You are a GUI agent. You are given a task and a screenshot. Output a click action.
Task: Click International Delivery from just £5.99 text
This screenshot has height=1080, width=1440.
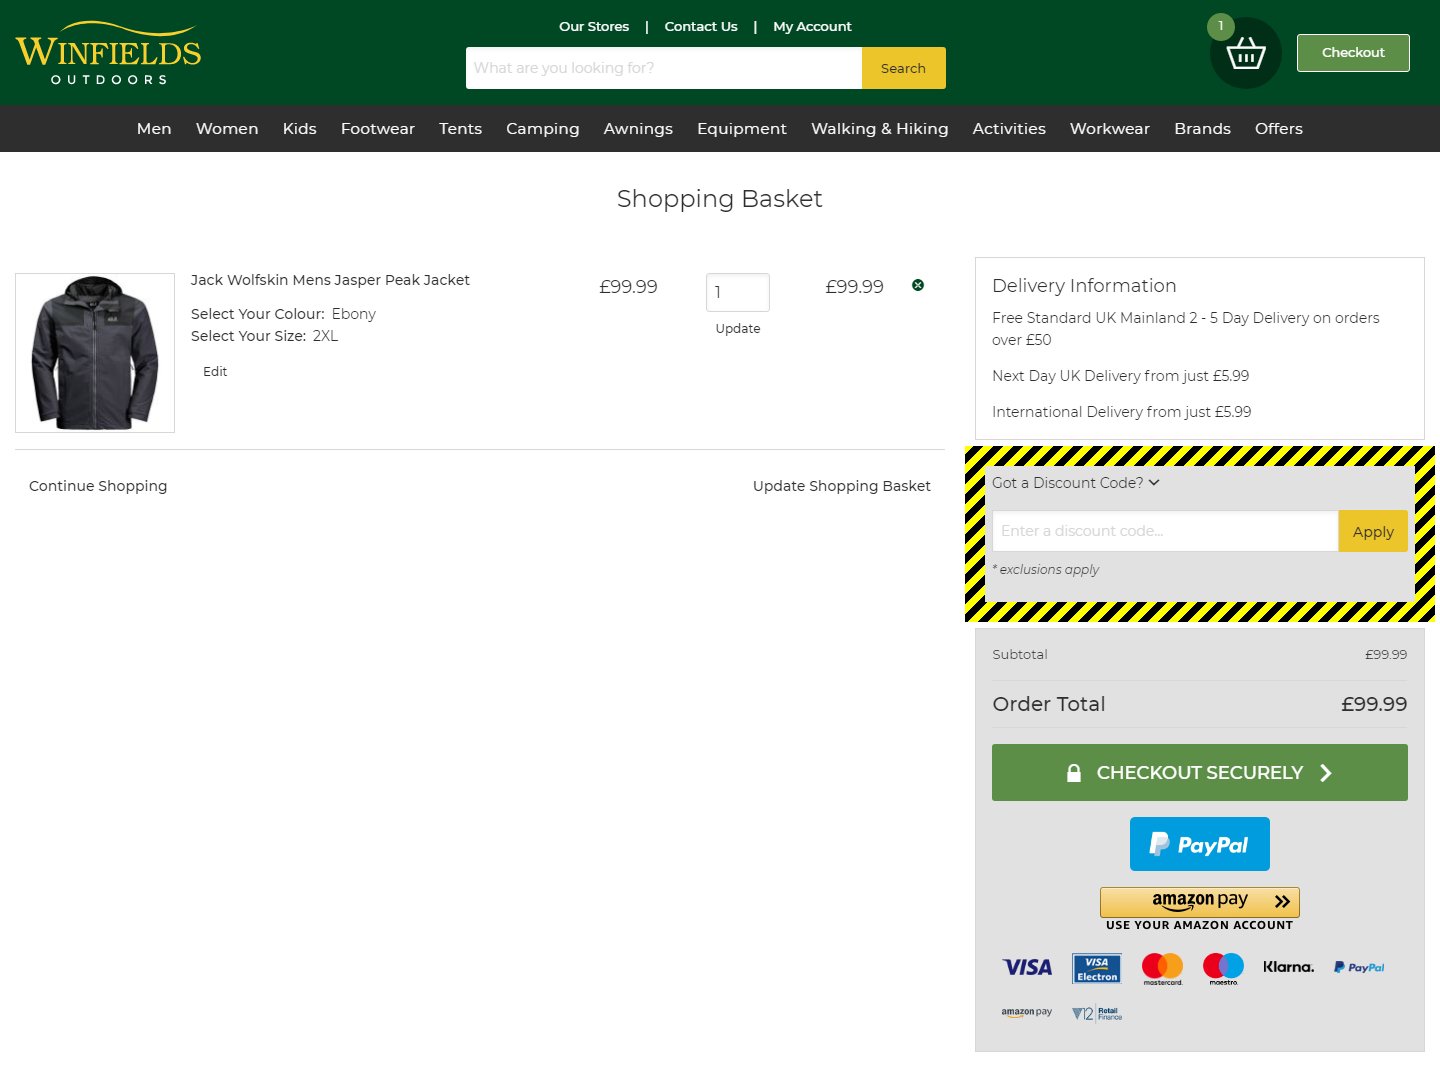click(x=1121, y=412)
